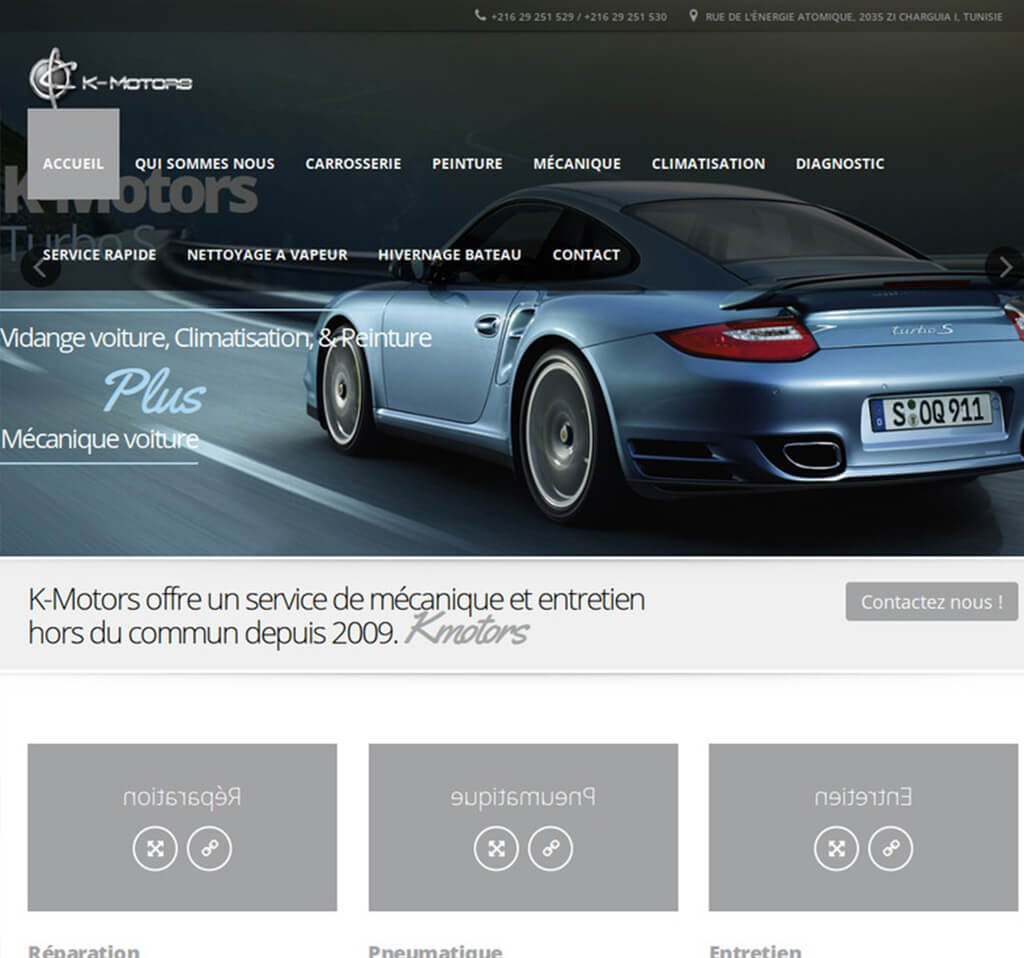1024x958 pixels.
Task: Go to Climatisation page
Action: [708, 163]
